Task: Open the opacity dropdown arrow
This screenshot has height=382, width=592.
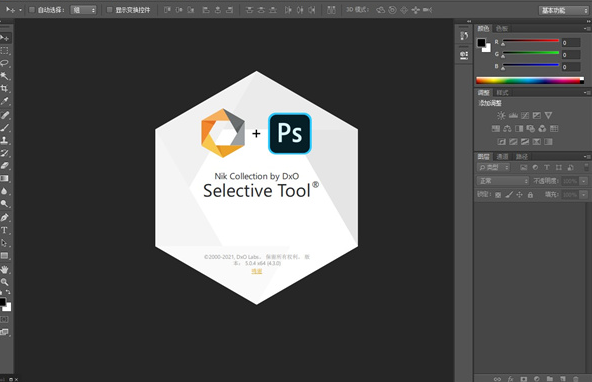Action: click(x=584, y=181)
